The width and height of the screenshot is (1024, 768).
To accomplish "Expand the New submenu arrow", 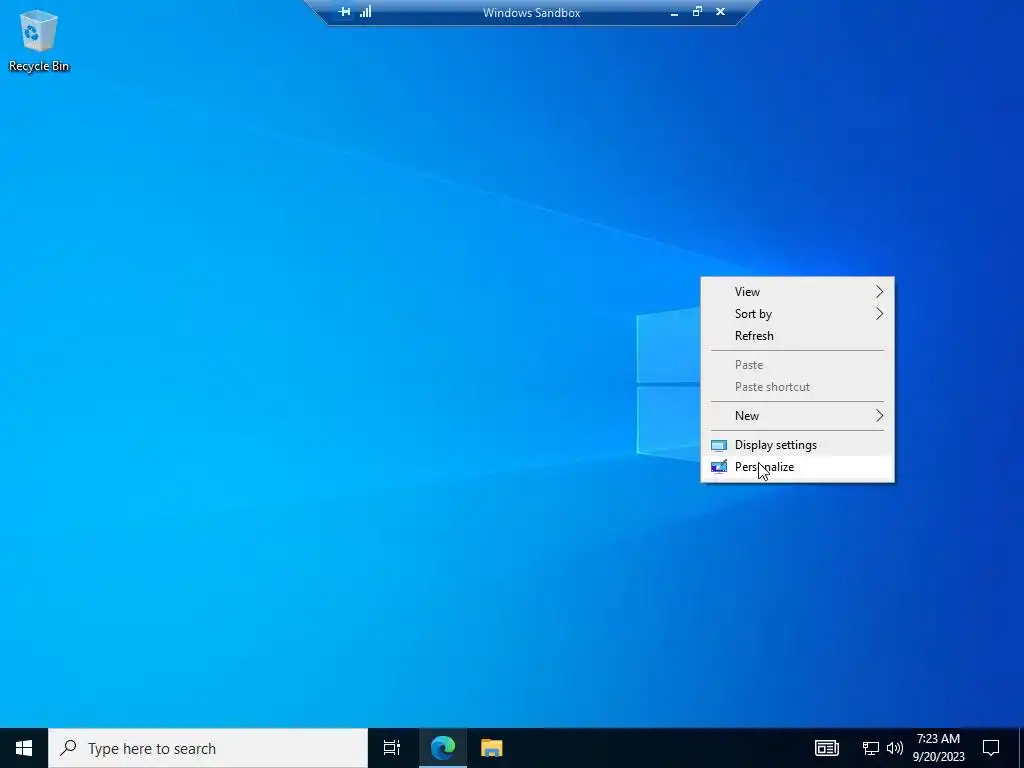I will pyautogui.click(x=879, y=416).
